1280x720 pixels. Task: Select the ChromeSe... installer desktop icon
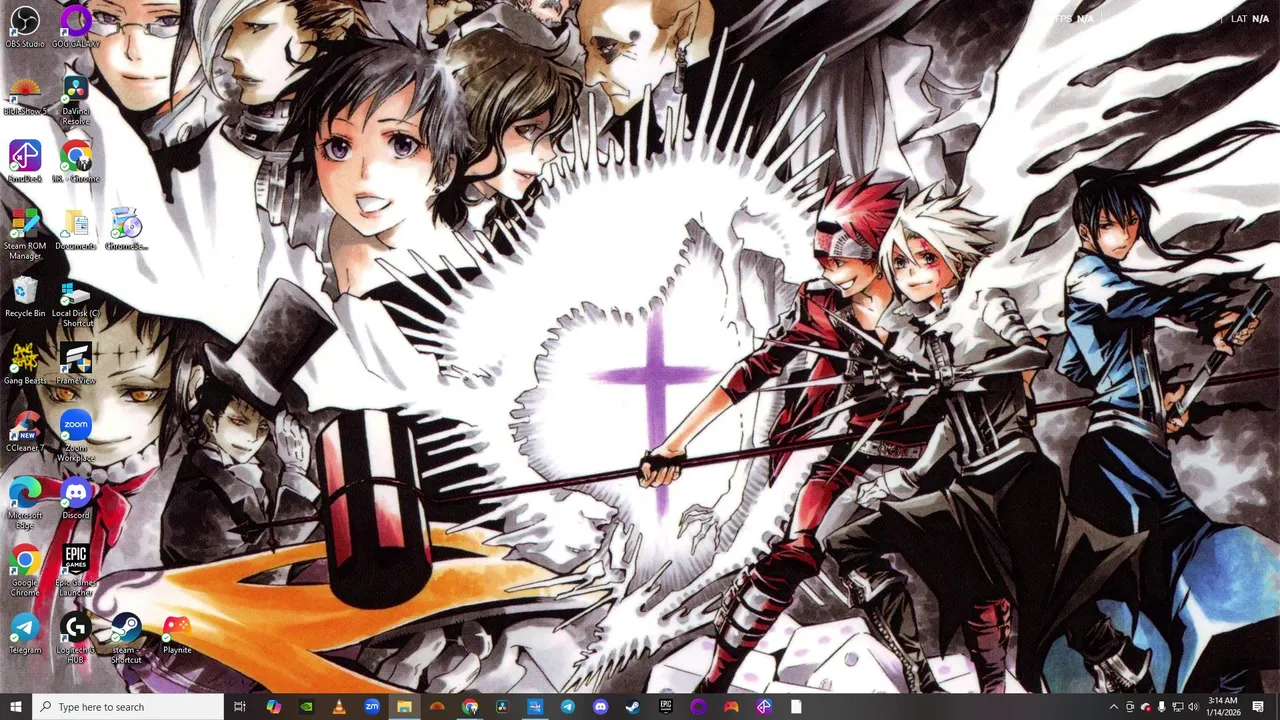126,230
